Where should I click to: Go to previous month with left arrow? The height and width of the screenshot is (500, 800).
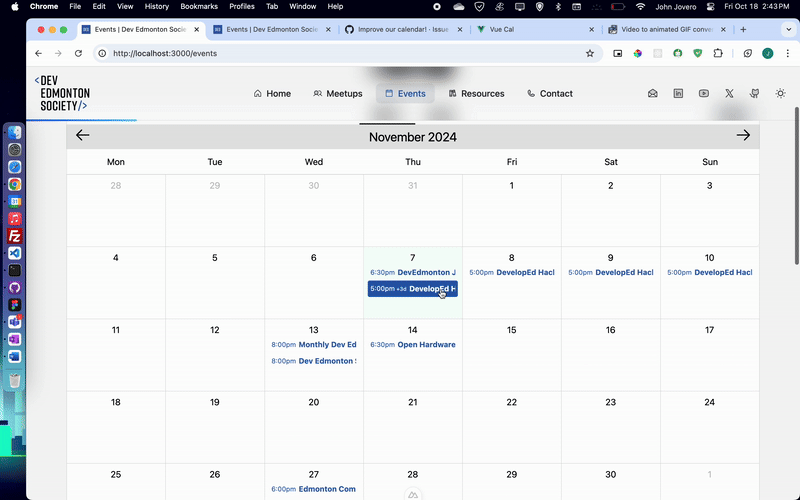pyautogui.click(x=83, y=136)
